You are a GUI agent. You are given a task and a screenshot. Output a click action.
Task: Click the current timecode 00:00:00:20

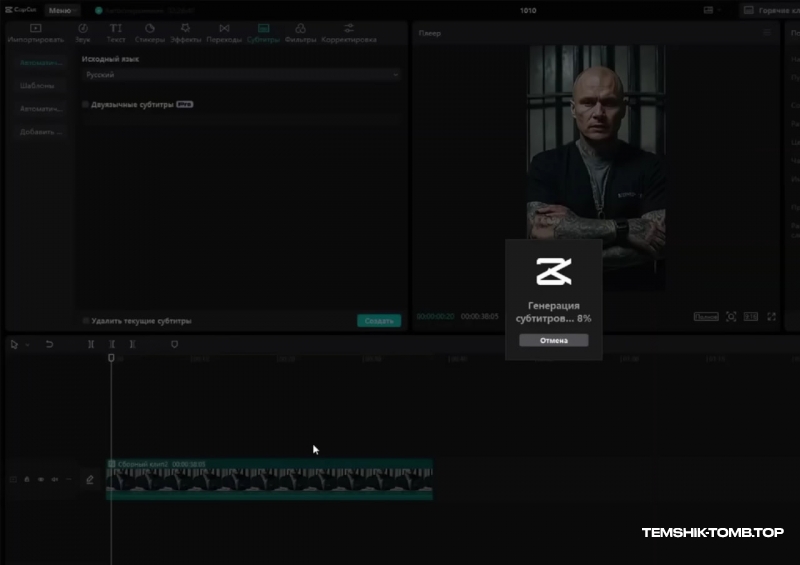coord(435,316)
